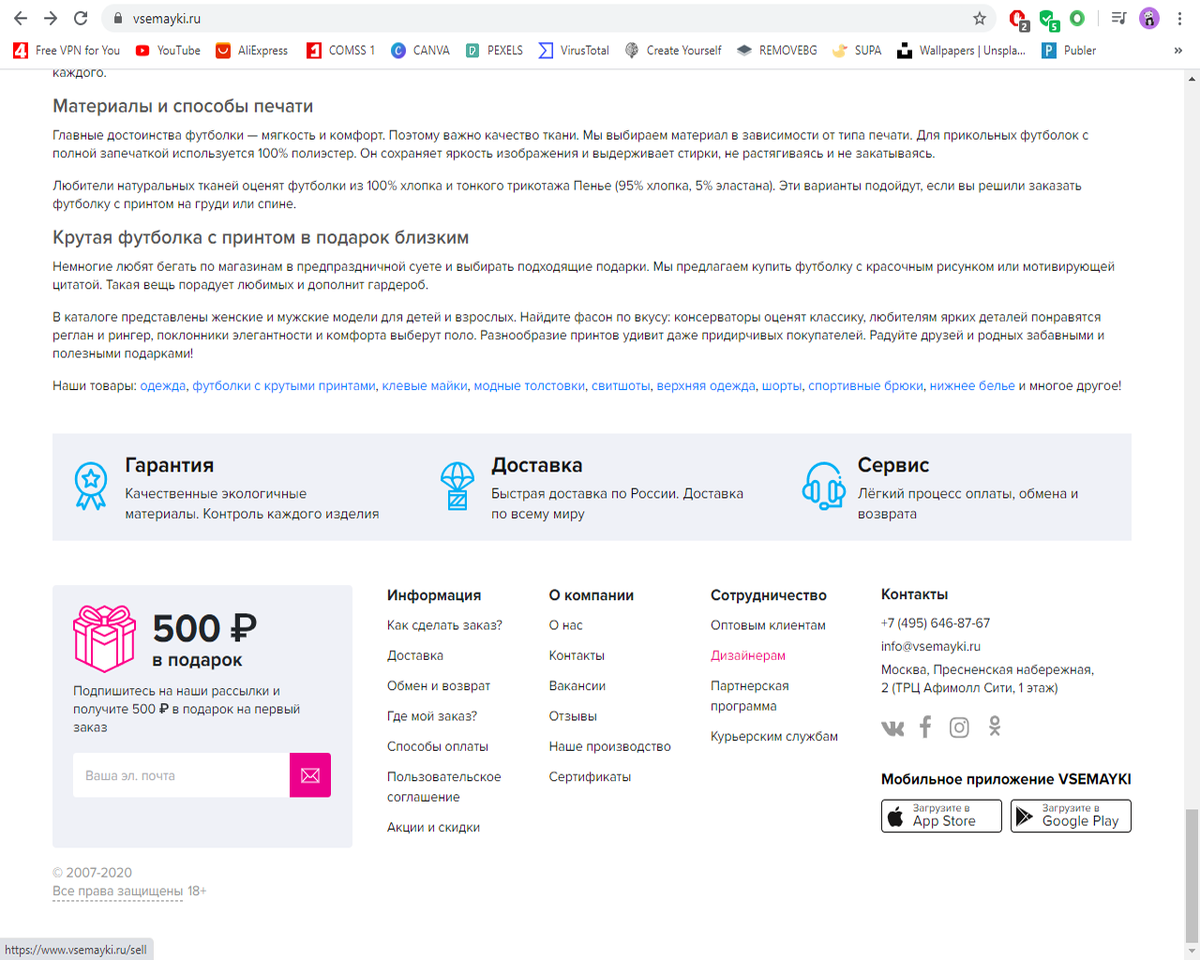1200x960 pixels.
Task: Reload the page
Action: pos(81,18)
